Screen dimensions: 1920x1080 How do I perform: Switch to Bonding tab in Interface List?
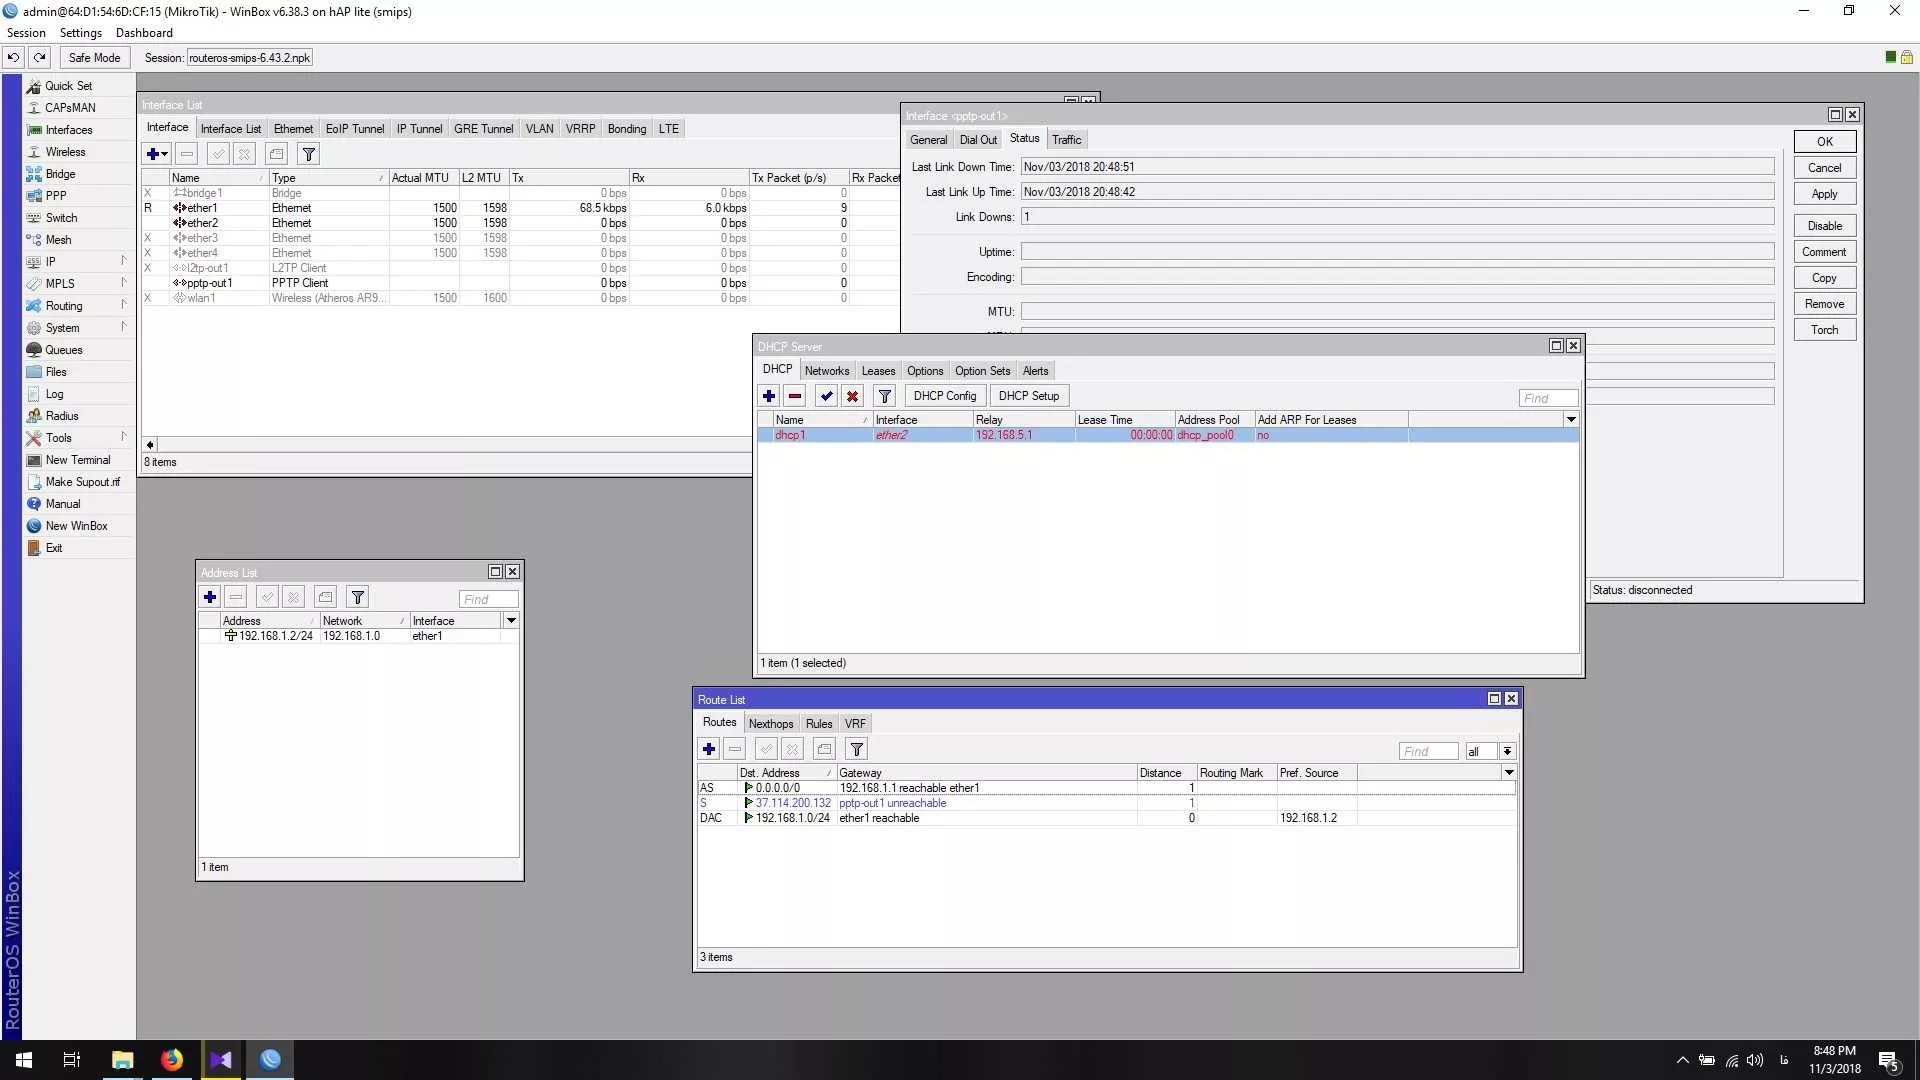pyautogui.click(x=627, y=129)
